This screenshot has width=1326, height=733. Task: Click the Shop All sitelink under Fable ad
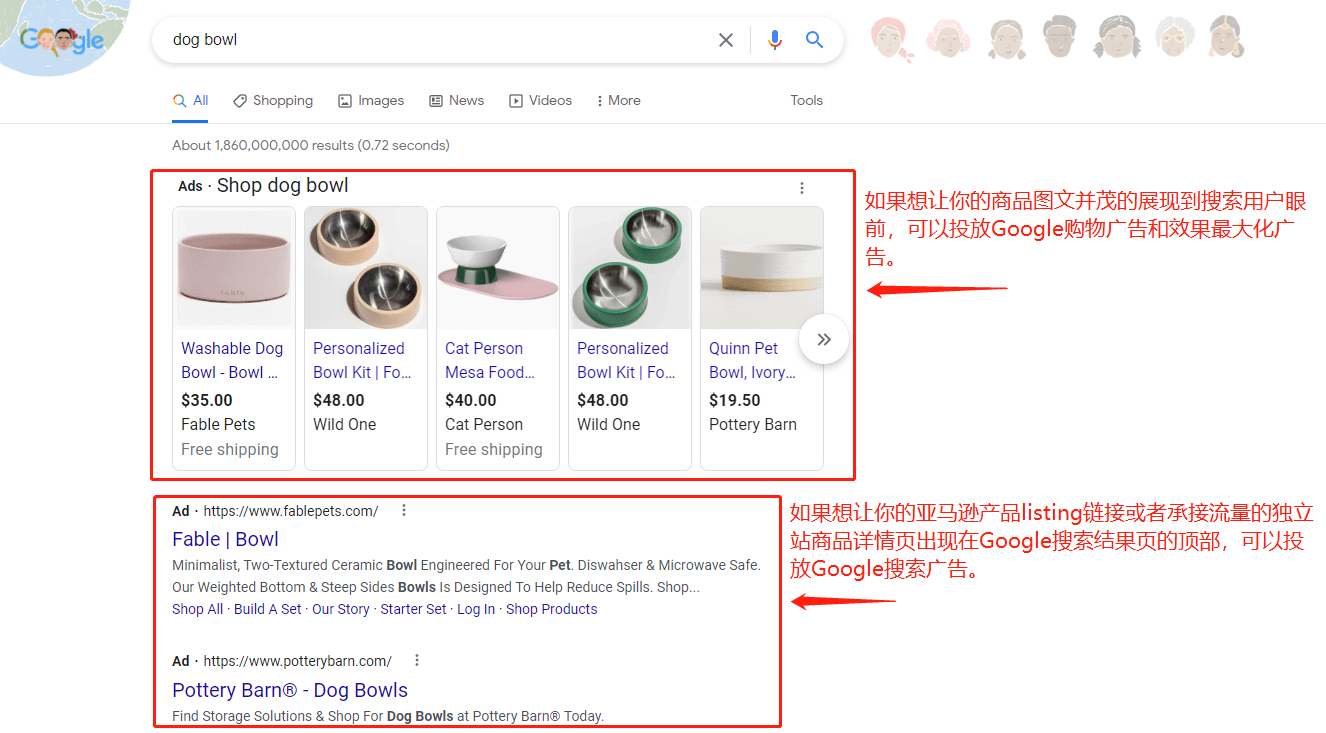[x=197, y=608]
